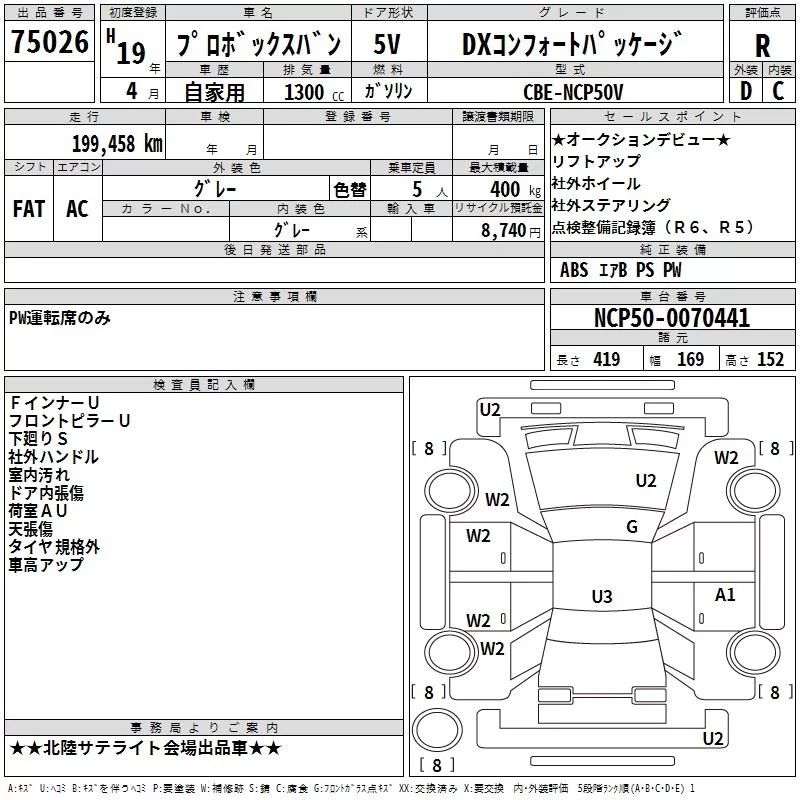
Task: Click the 社外ホイール sales point
Action: (x=596, y=183)
